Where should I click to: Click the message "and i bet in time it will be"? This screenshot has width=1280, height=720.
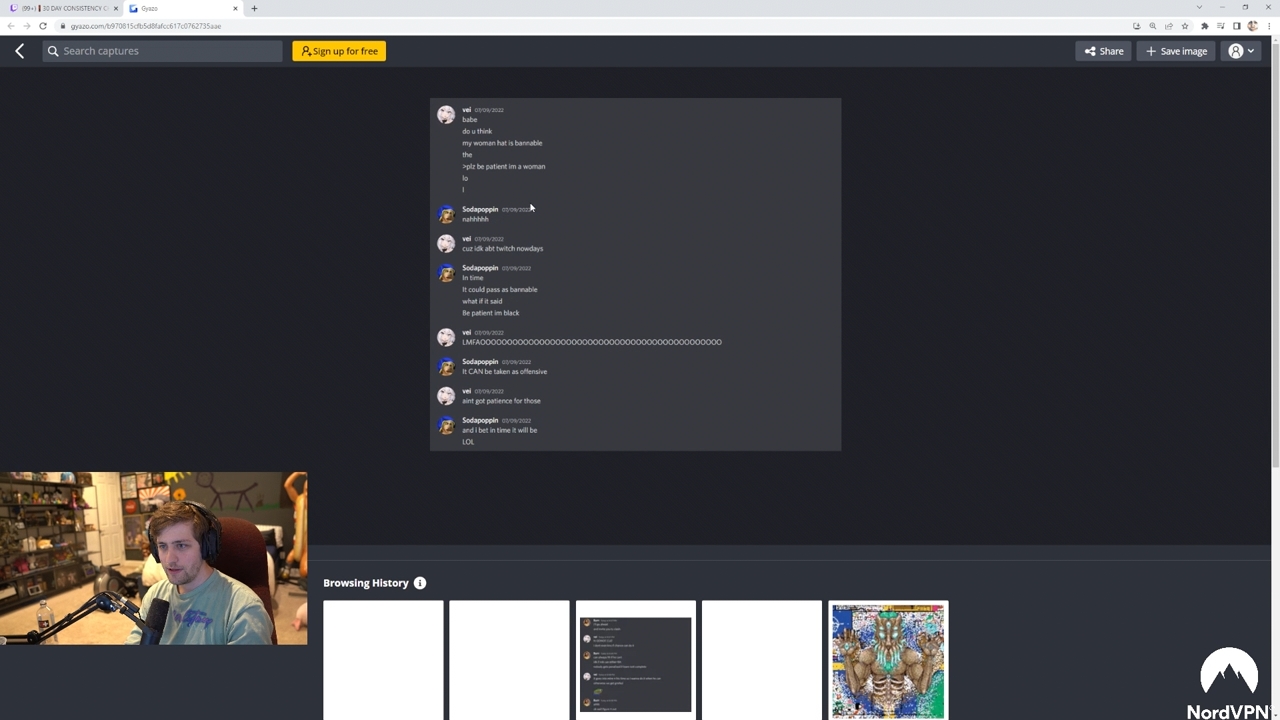coord(500,430)
